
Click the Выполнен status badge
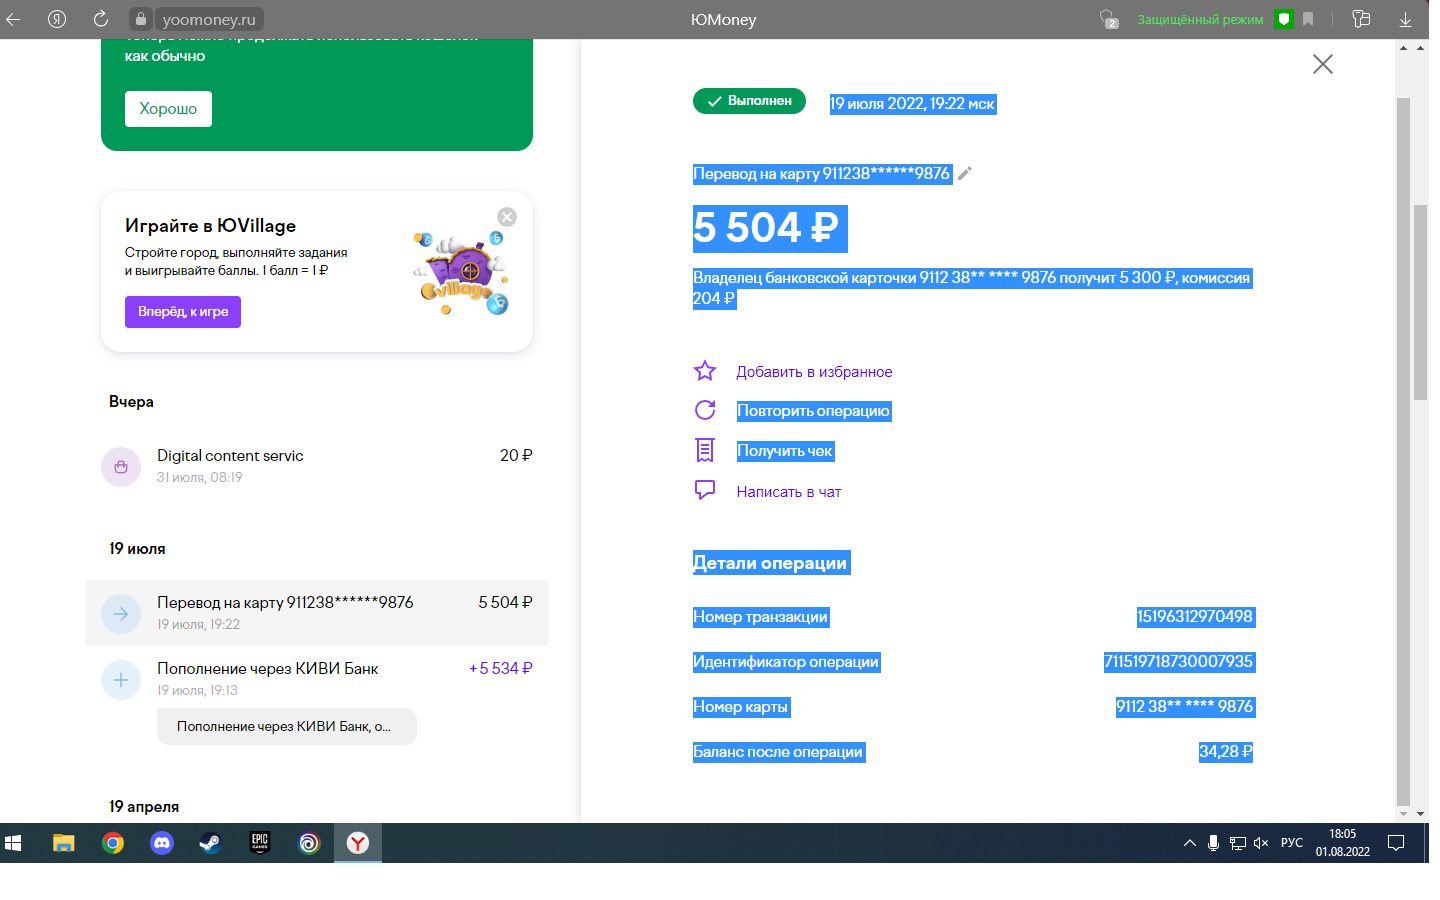(749, 101)
